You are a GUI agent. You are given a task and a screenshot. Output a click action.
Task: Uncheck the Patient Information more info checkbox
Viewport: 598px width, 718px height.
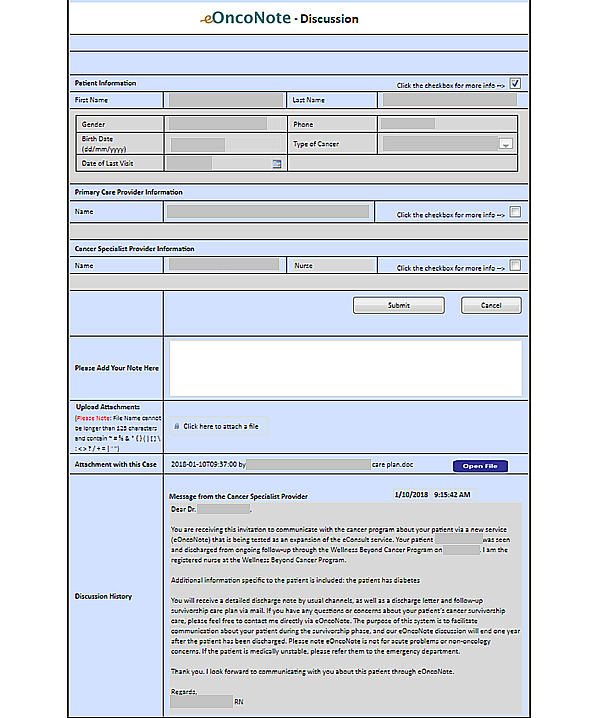pos(515,84)
